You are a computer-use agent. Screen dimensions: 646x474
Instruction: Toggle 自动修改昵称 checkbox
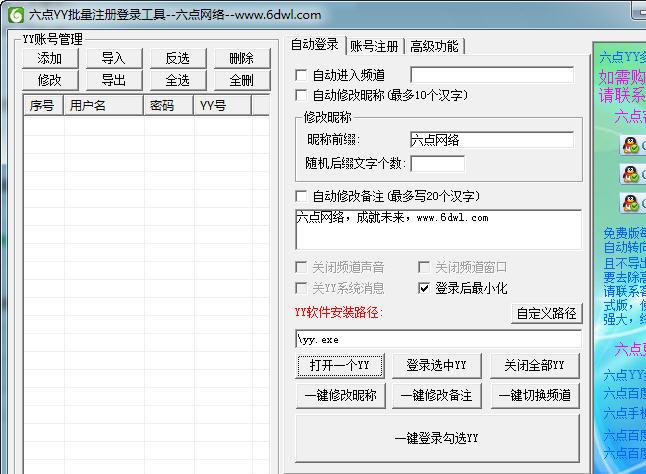point(302,95)
